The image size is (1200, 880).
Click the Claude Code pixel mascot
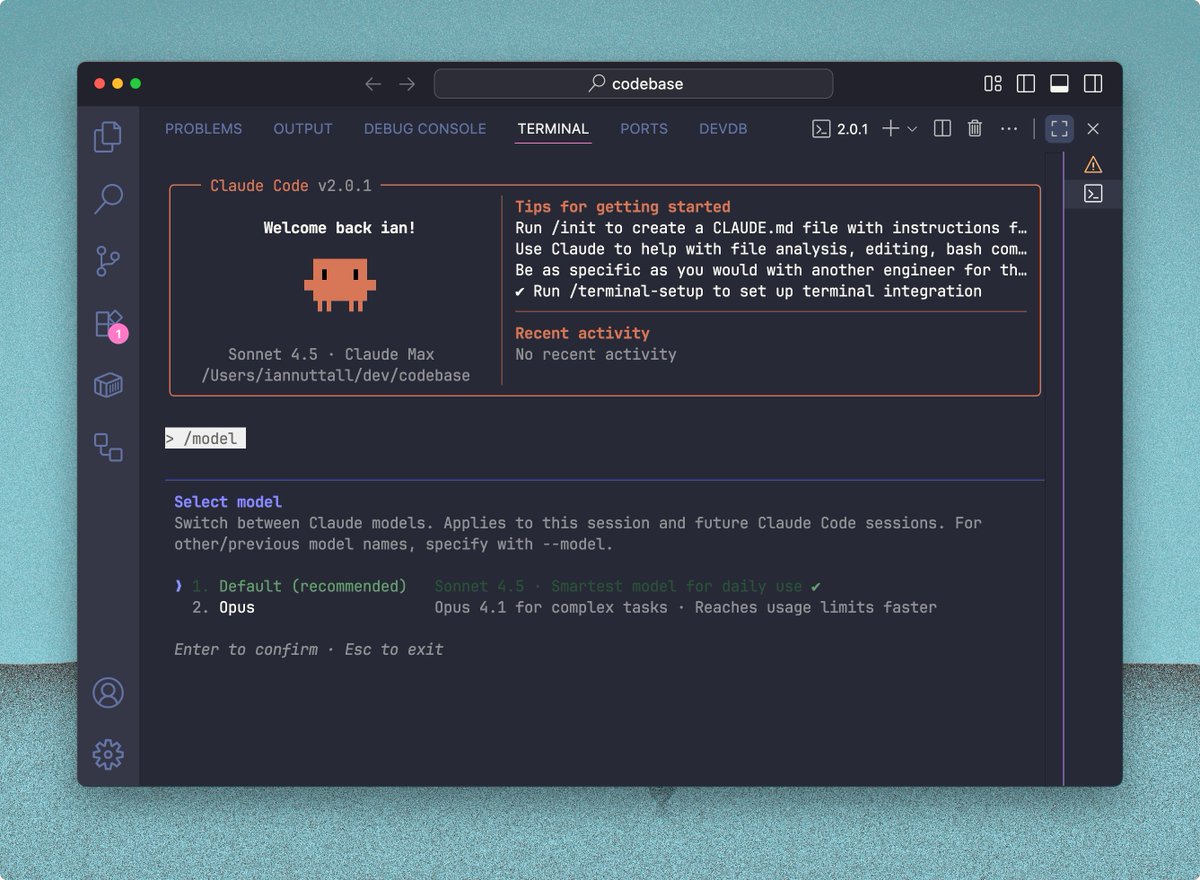[340, 285]
